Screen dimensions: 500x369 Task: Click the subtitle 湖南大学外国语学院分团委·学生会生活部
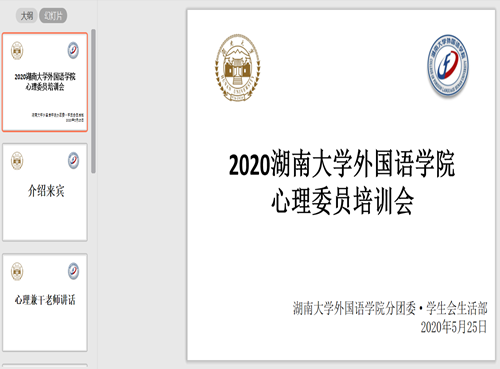pyautogui.click(x=390, y=308)
